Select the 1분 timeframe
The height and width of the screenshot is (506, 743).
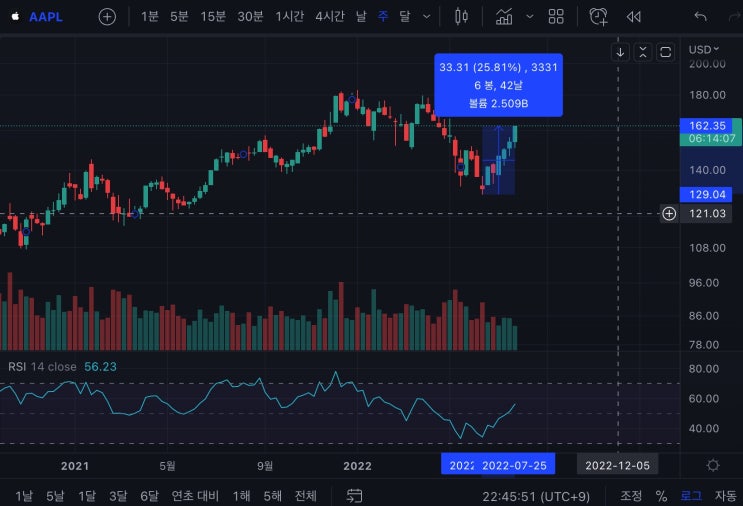point(150,17)
